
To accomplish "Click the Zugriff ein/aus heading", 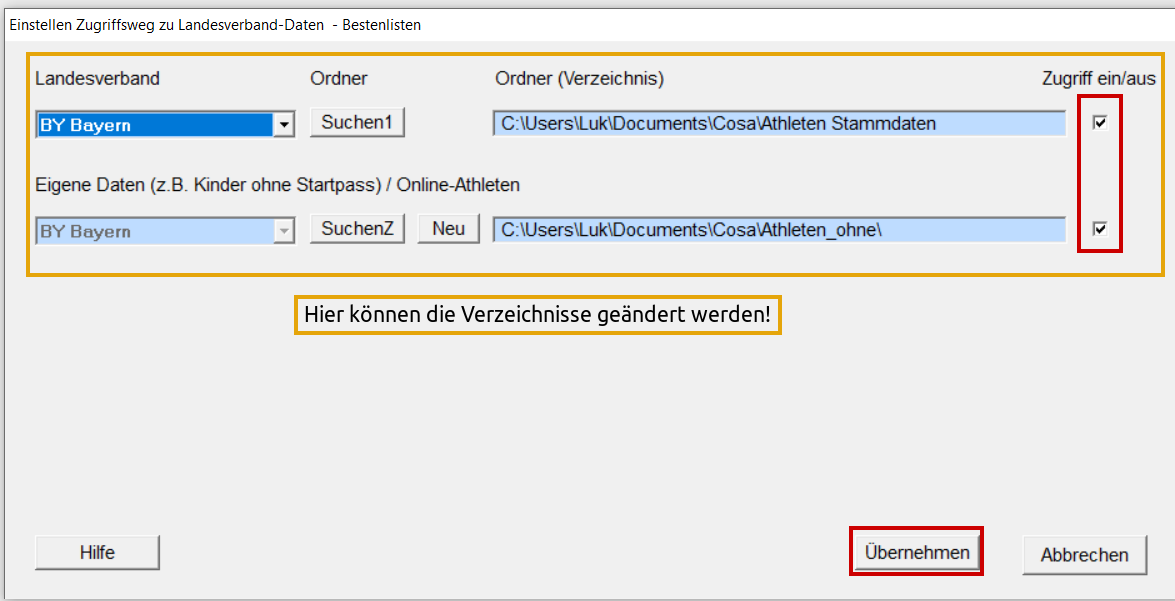I will [x=1099, y=79].
